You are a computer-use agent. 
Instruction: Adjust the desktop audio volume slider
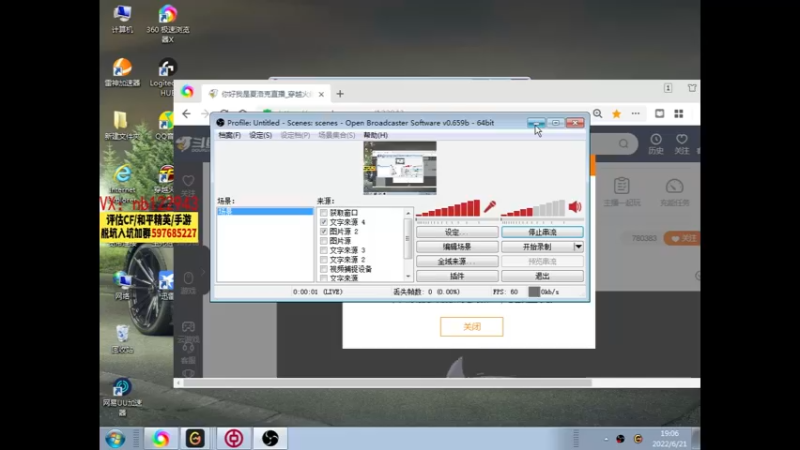coord(542,220)
